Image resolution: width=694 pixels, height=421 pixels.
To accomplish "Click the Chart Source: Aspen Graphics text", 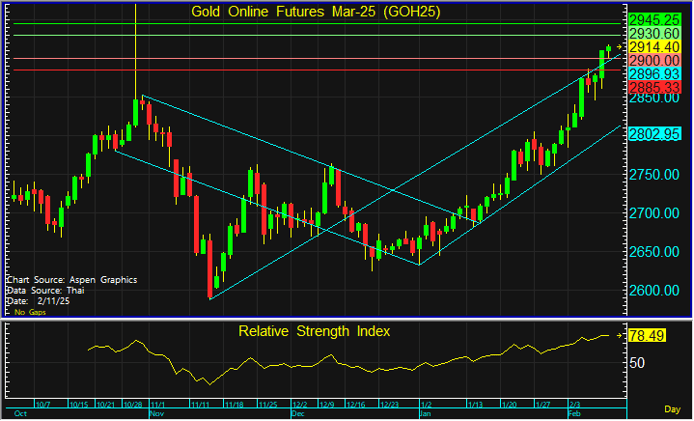I will (x=71, y=279).
